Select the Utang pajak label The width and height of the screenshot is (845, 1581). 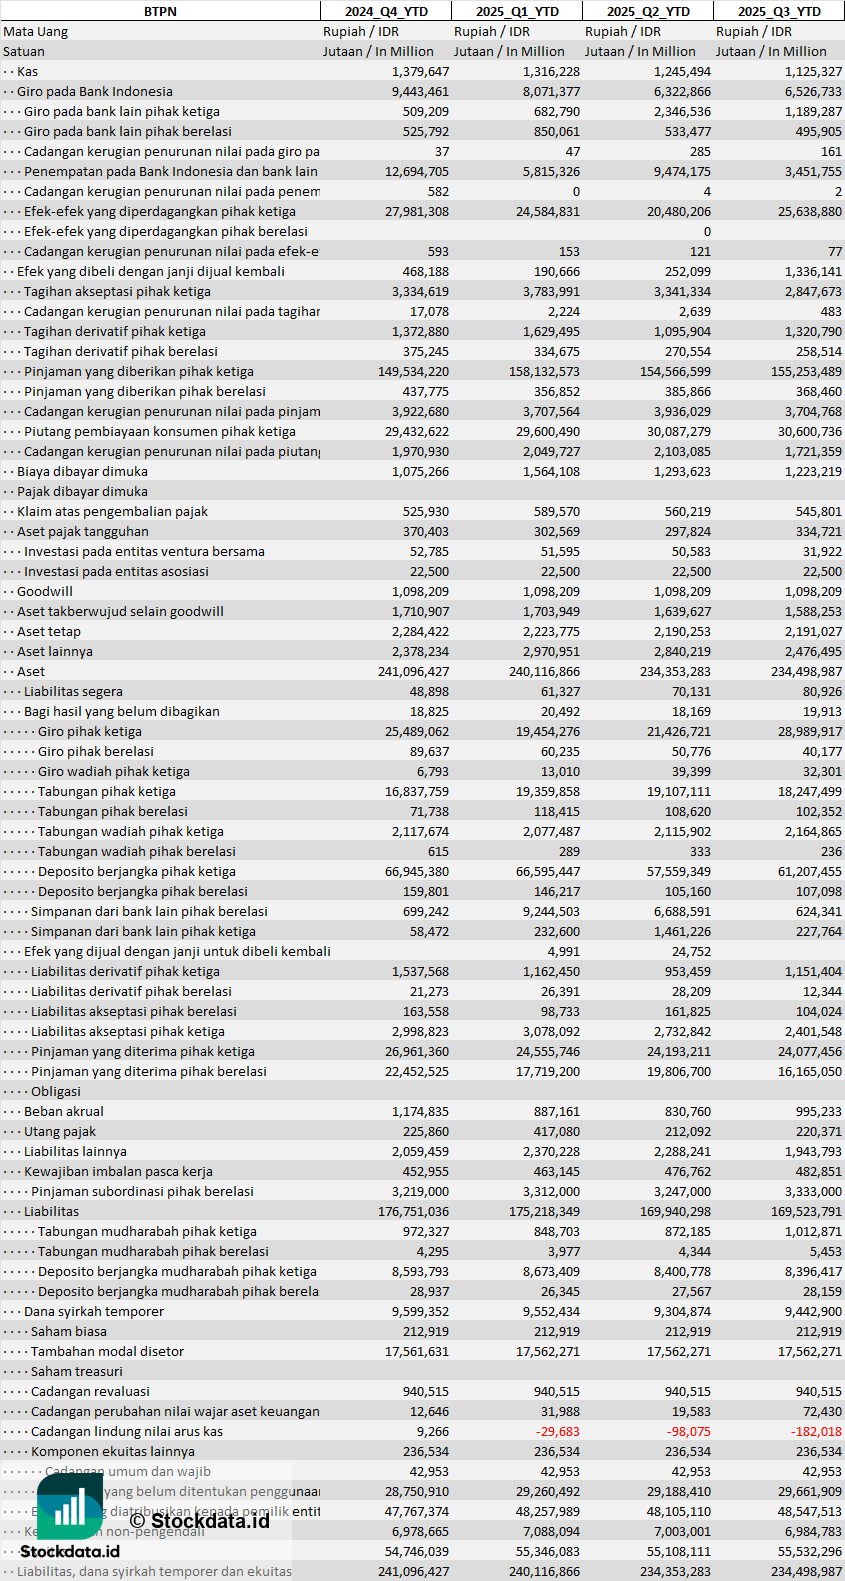pyautogui.click(x=60, y=1131)
